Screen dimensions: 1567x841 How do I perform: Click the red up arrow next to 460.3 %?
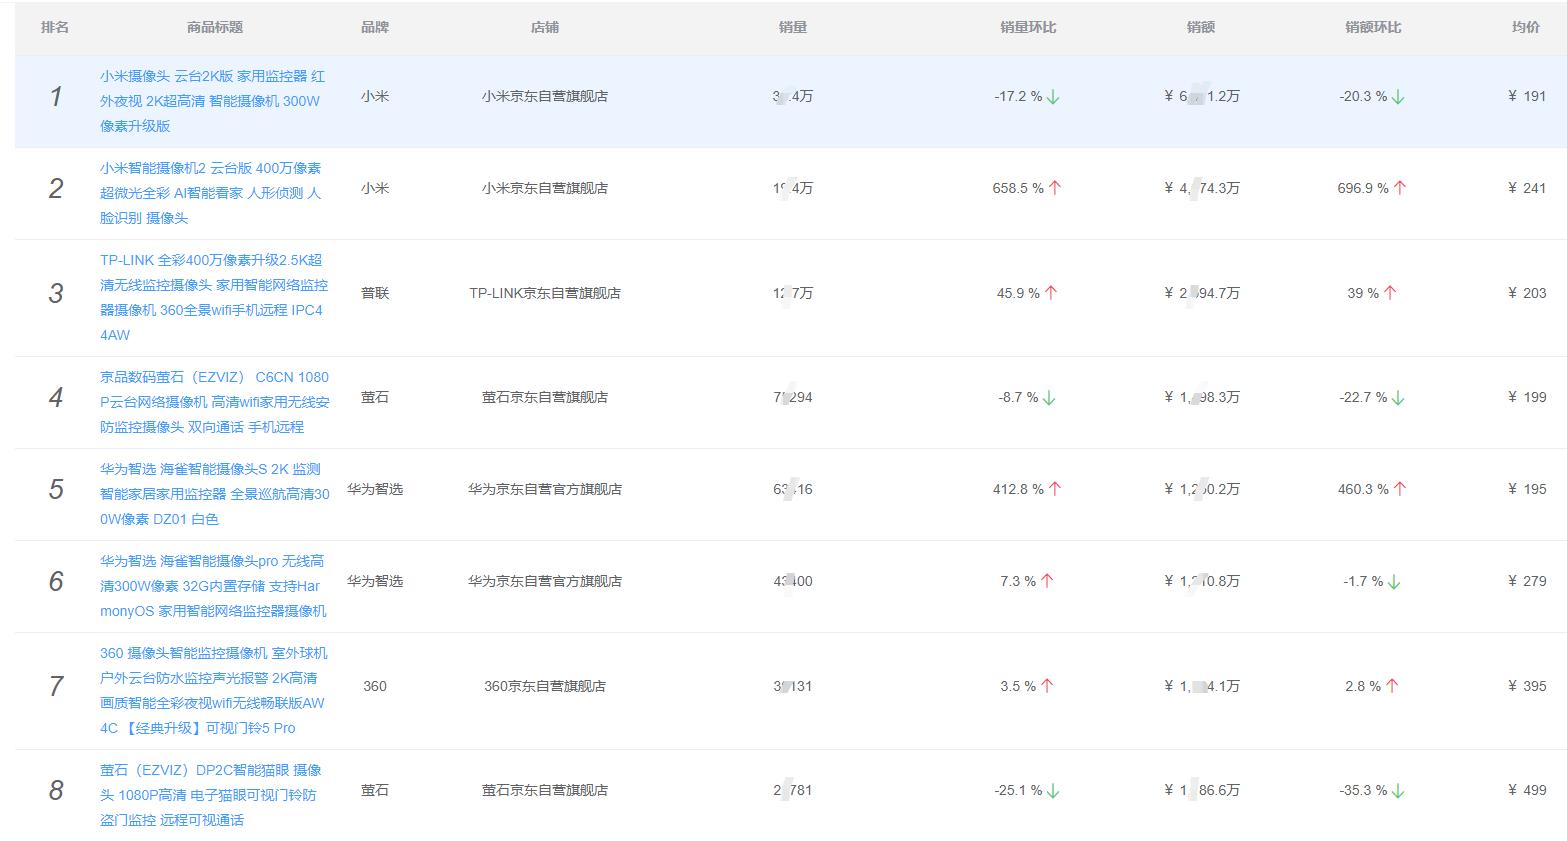(x=1400, y=489)
